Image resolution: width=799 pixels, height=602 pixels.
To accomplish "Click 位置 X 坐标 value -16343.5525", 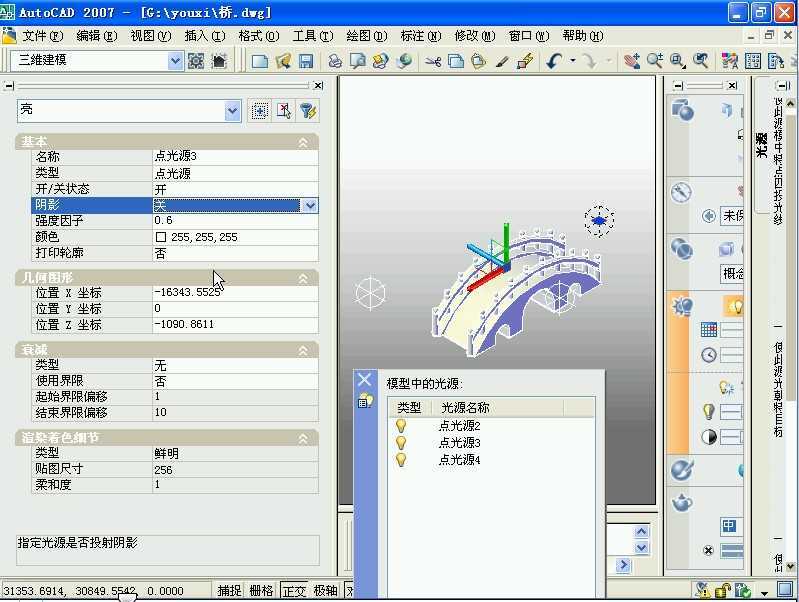I will [235, 293].
